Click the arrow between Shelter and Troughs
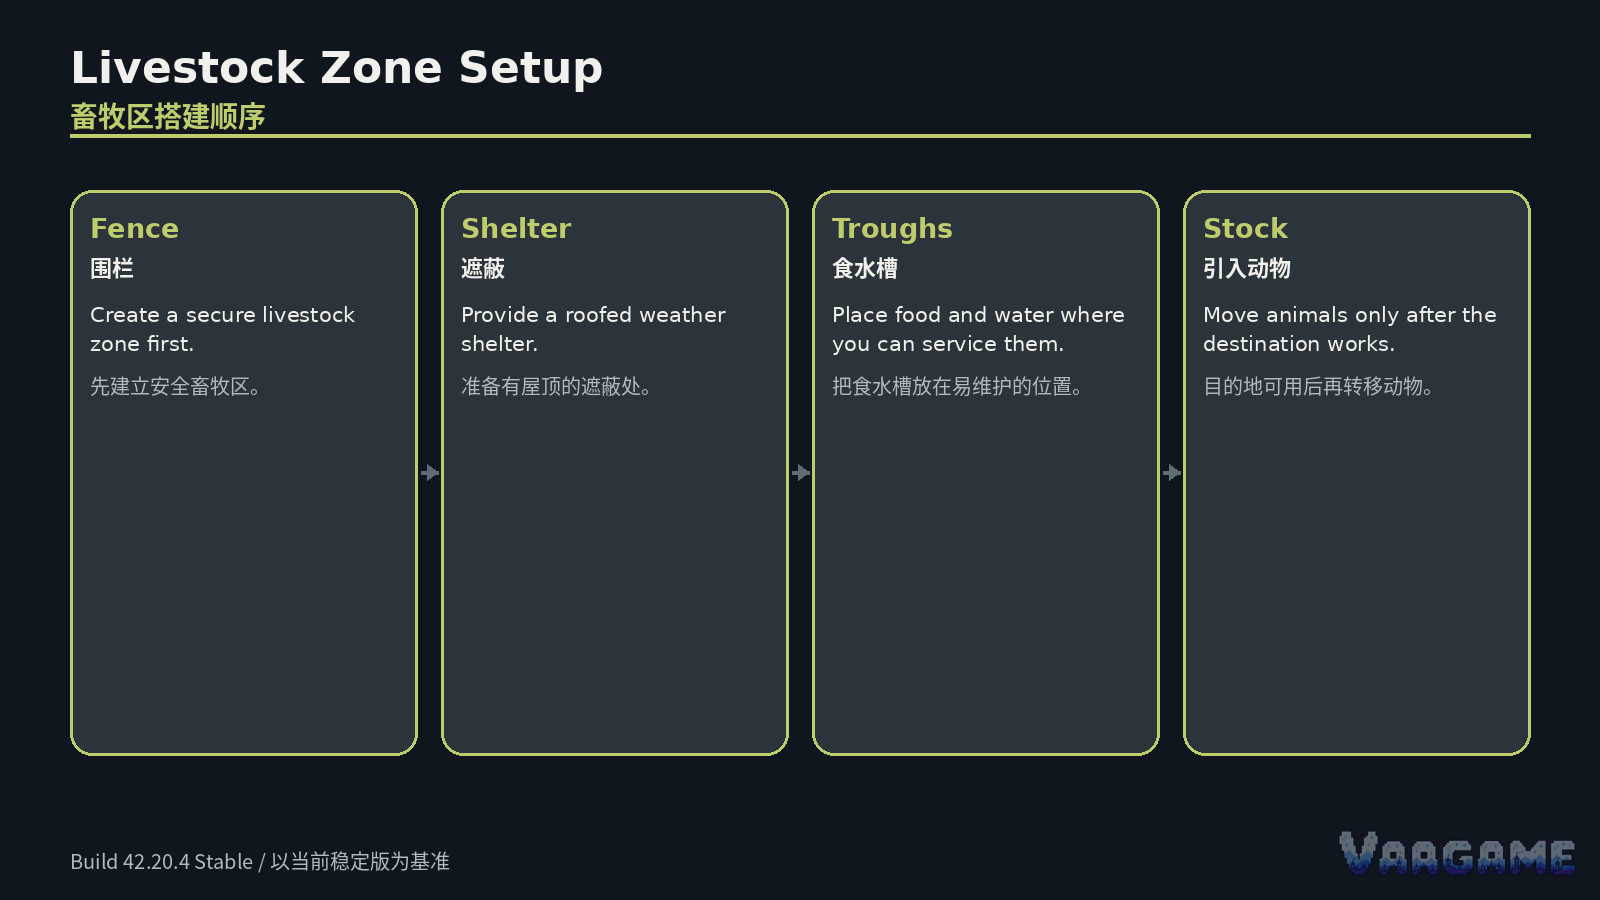Viewport: 1600px width, 900px height. [x=801, y=472]
